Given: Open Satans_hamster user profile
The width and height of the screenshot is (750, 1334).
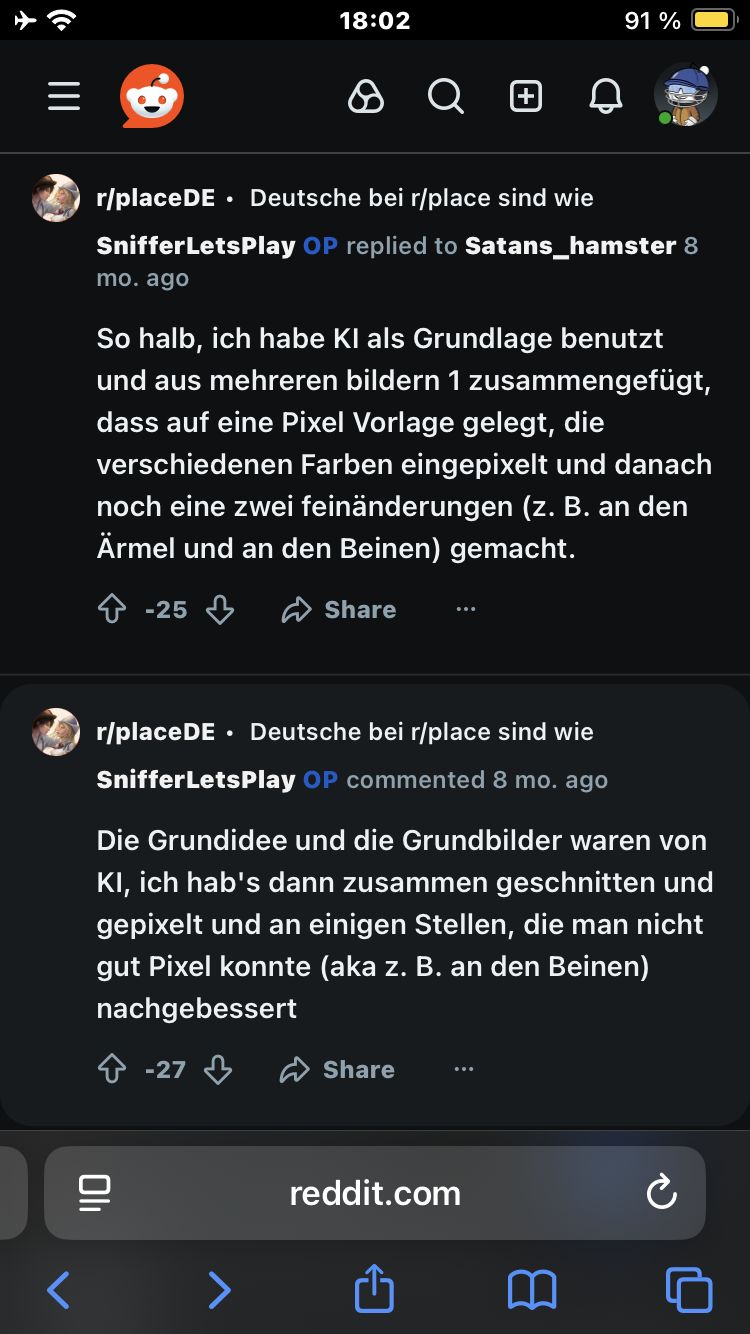Looking at the screenshot, I should tap(570, 246).
